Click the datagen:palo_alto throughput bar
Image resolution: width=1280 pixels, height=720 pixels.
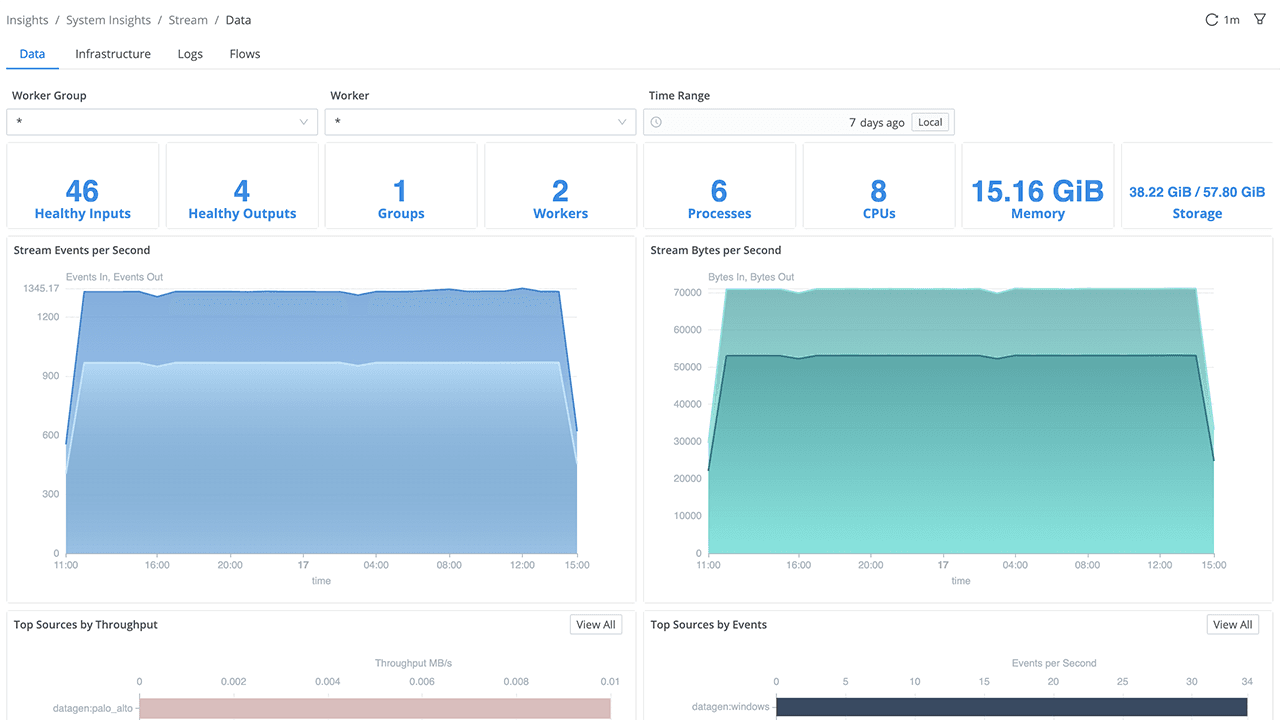(375, 708)
